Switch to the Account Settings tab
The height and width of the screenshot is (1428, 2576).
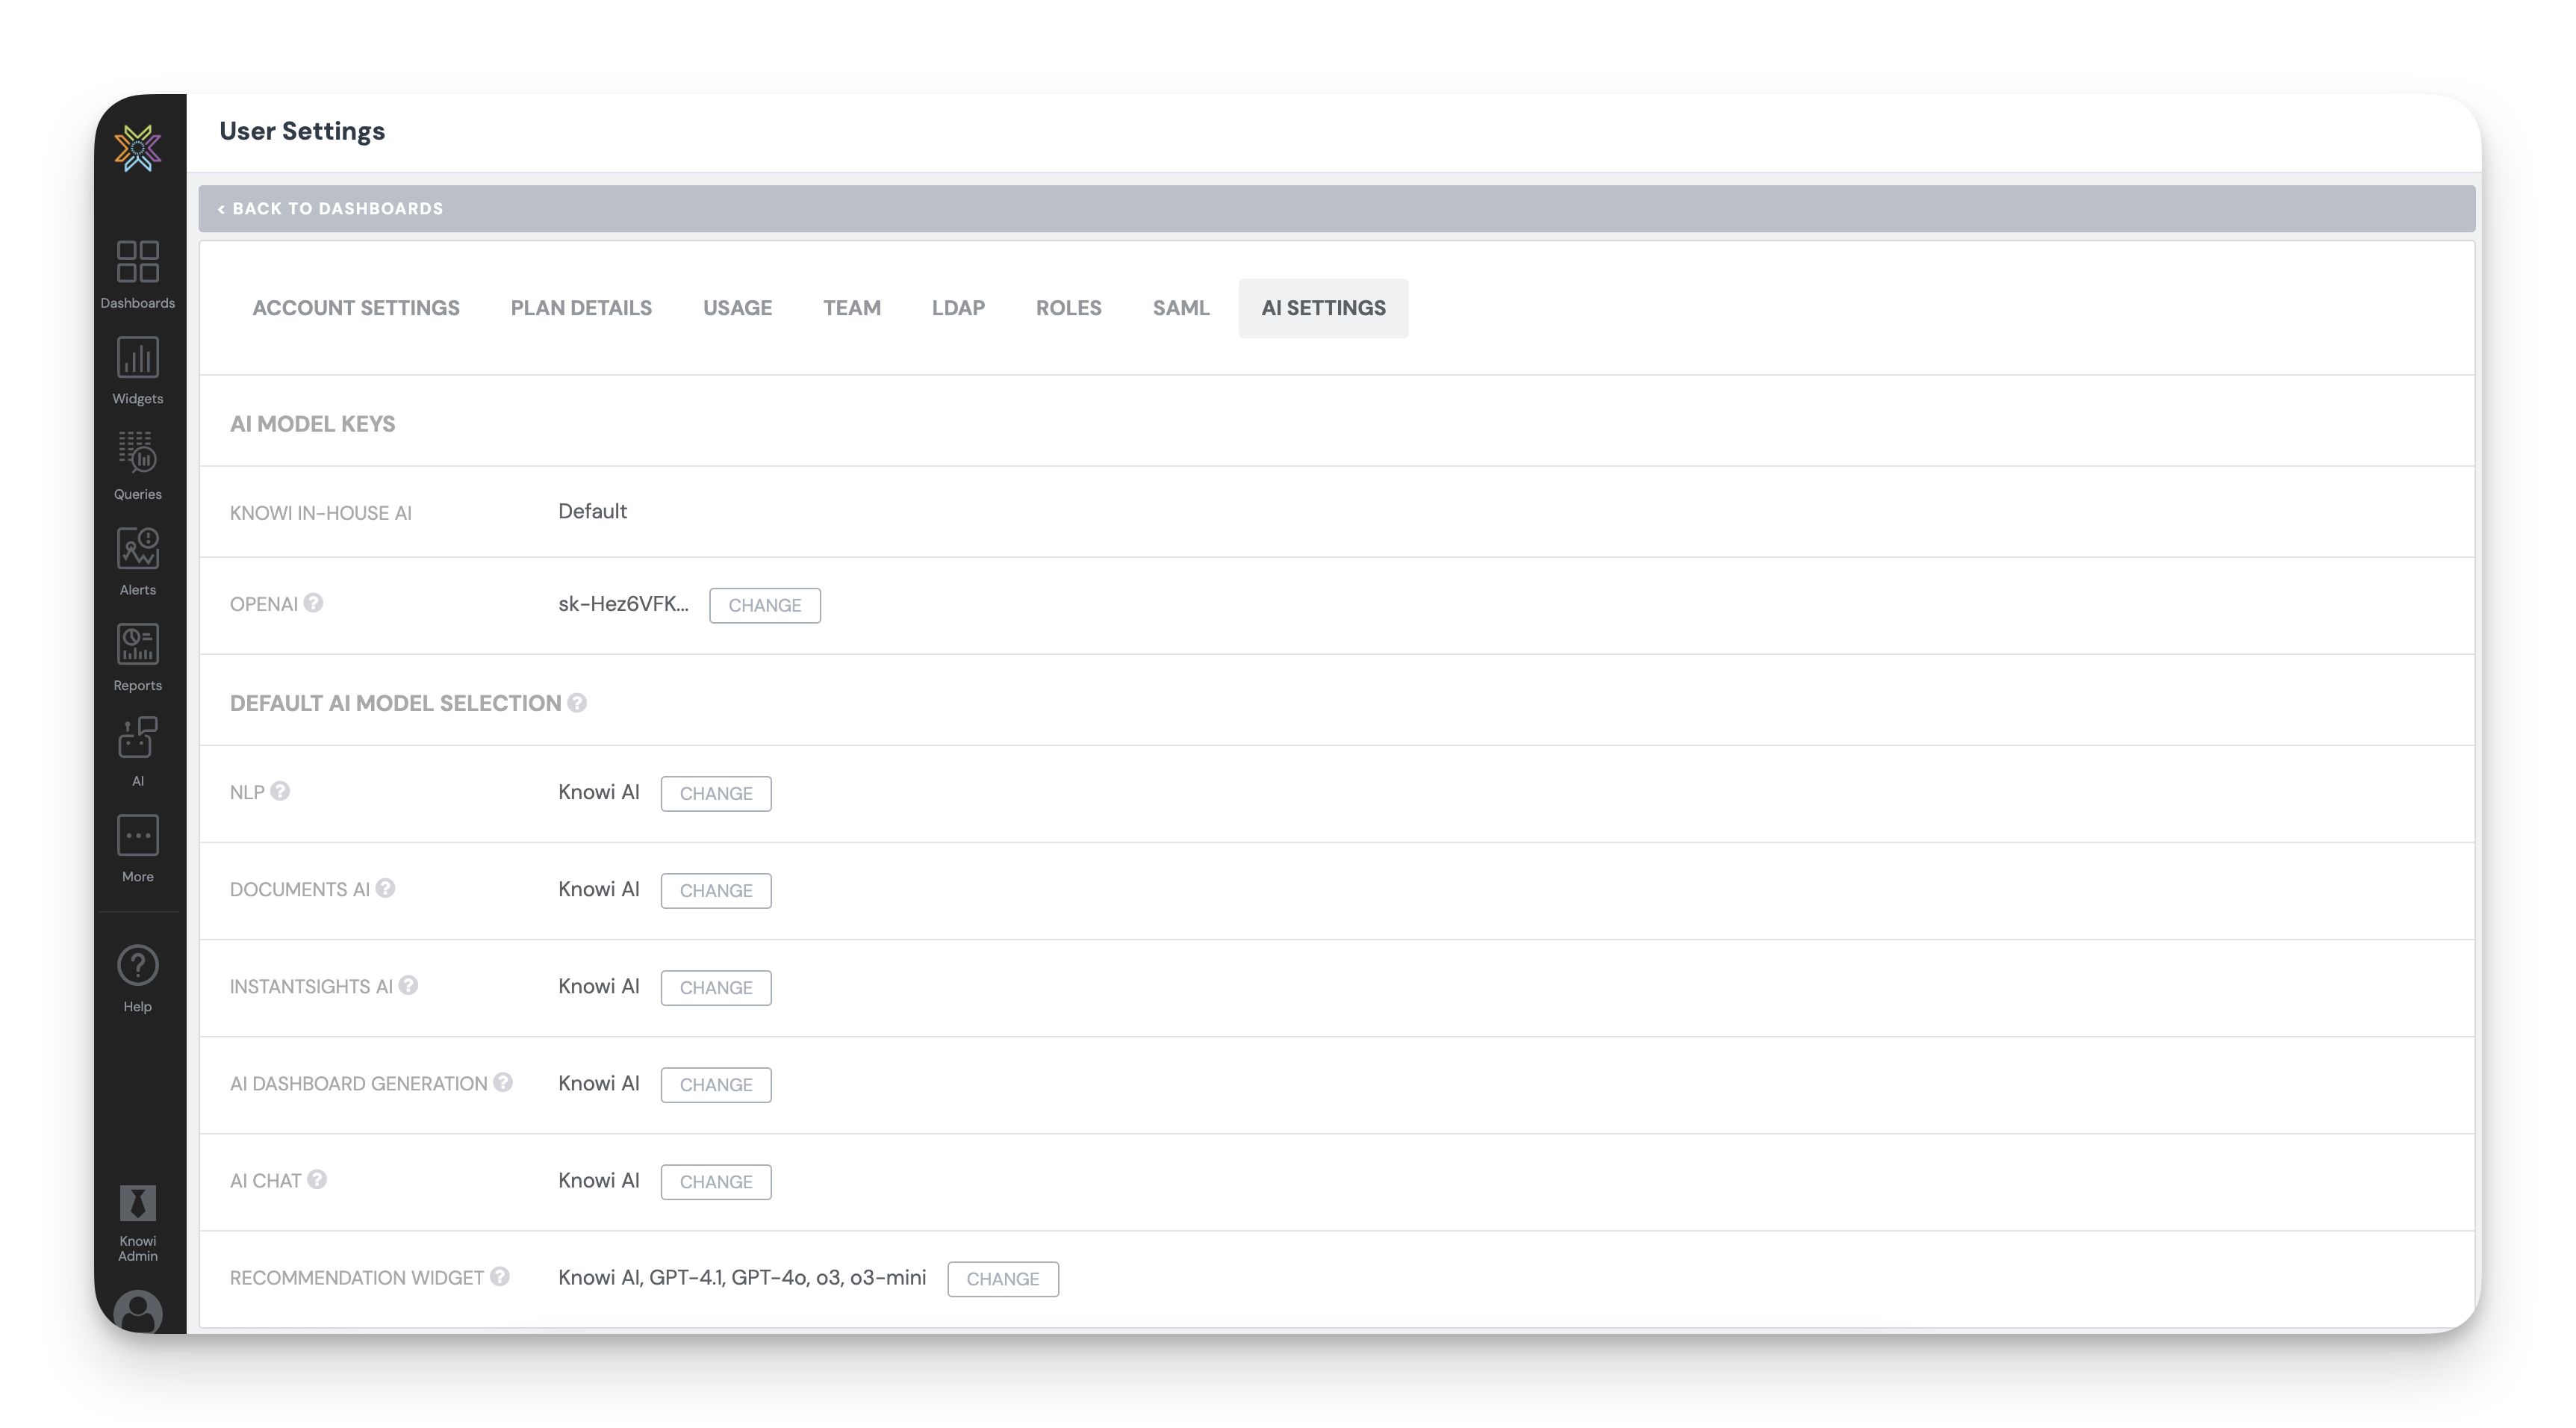tap(356, 308)
